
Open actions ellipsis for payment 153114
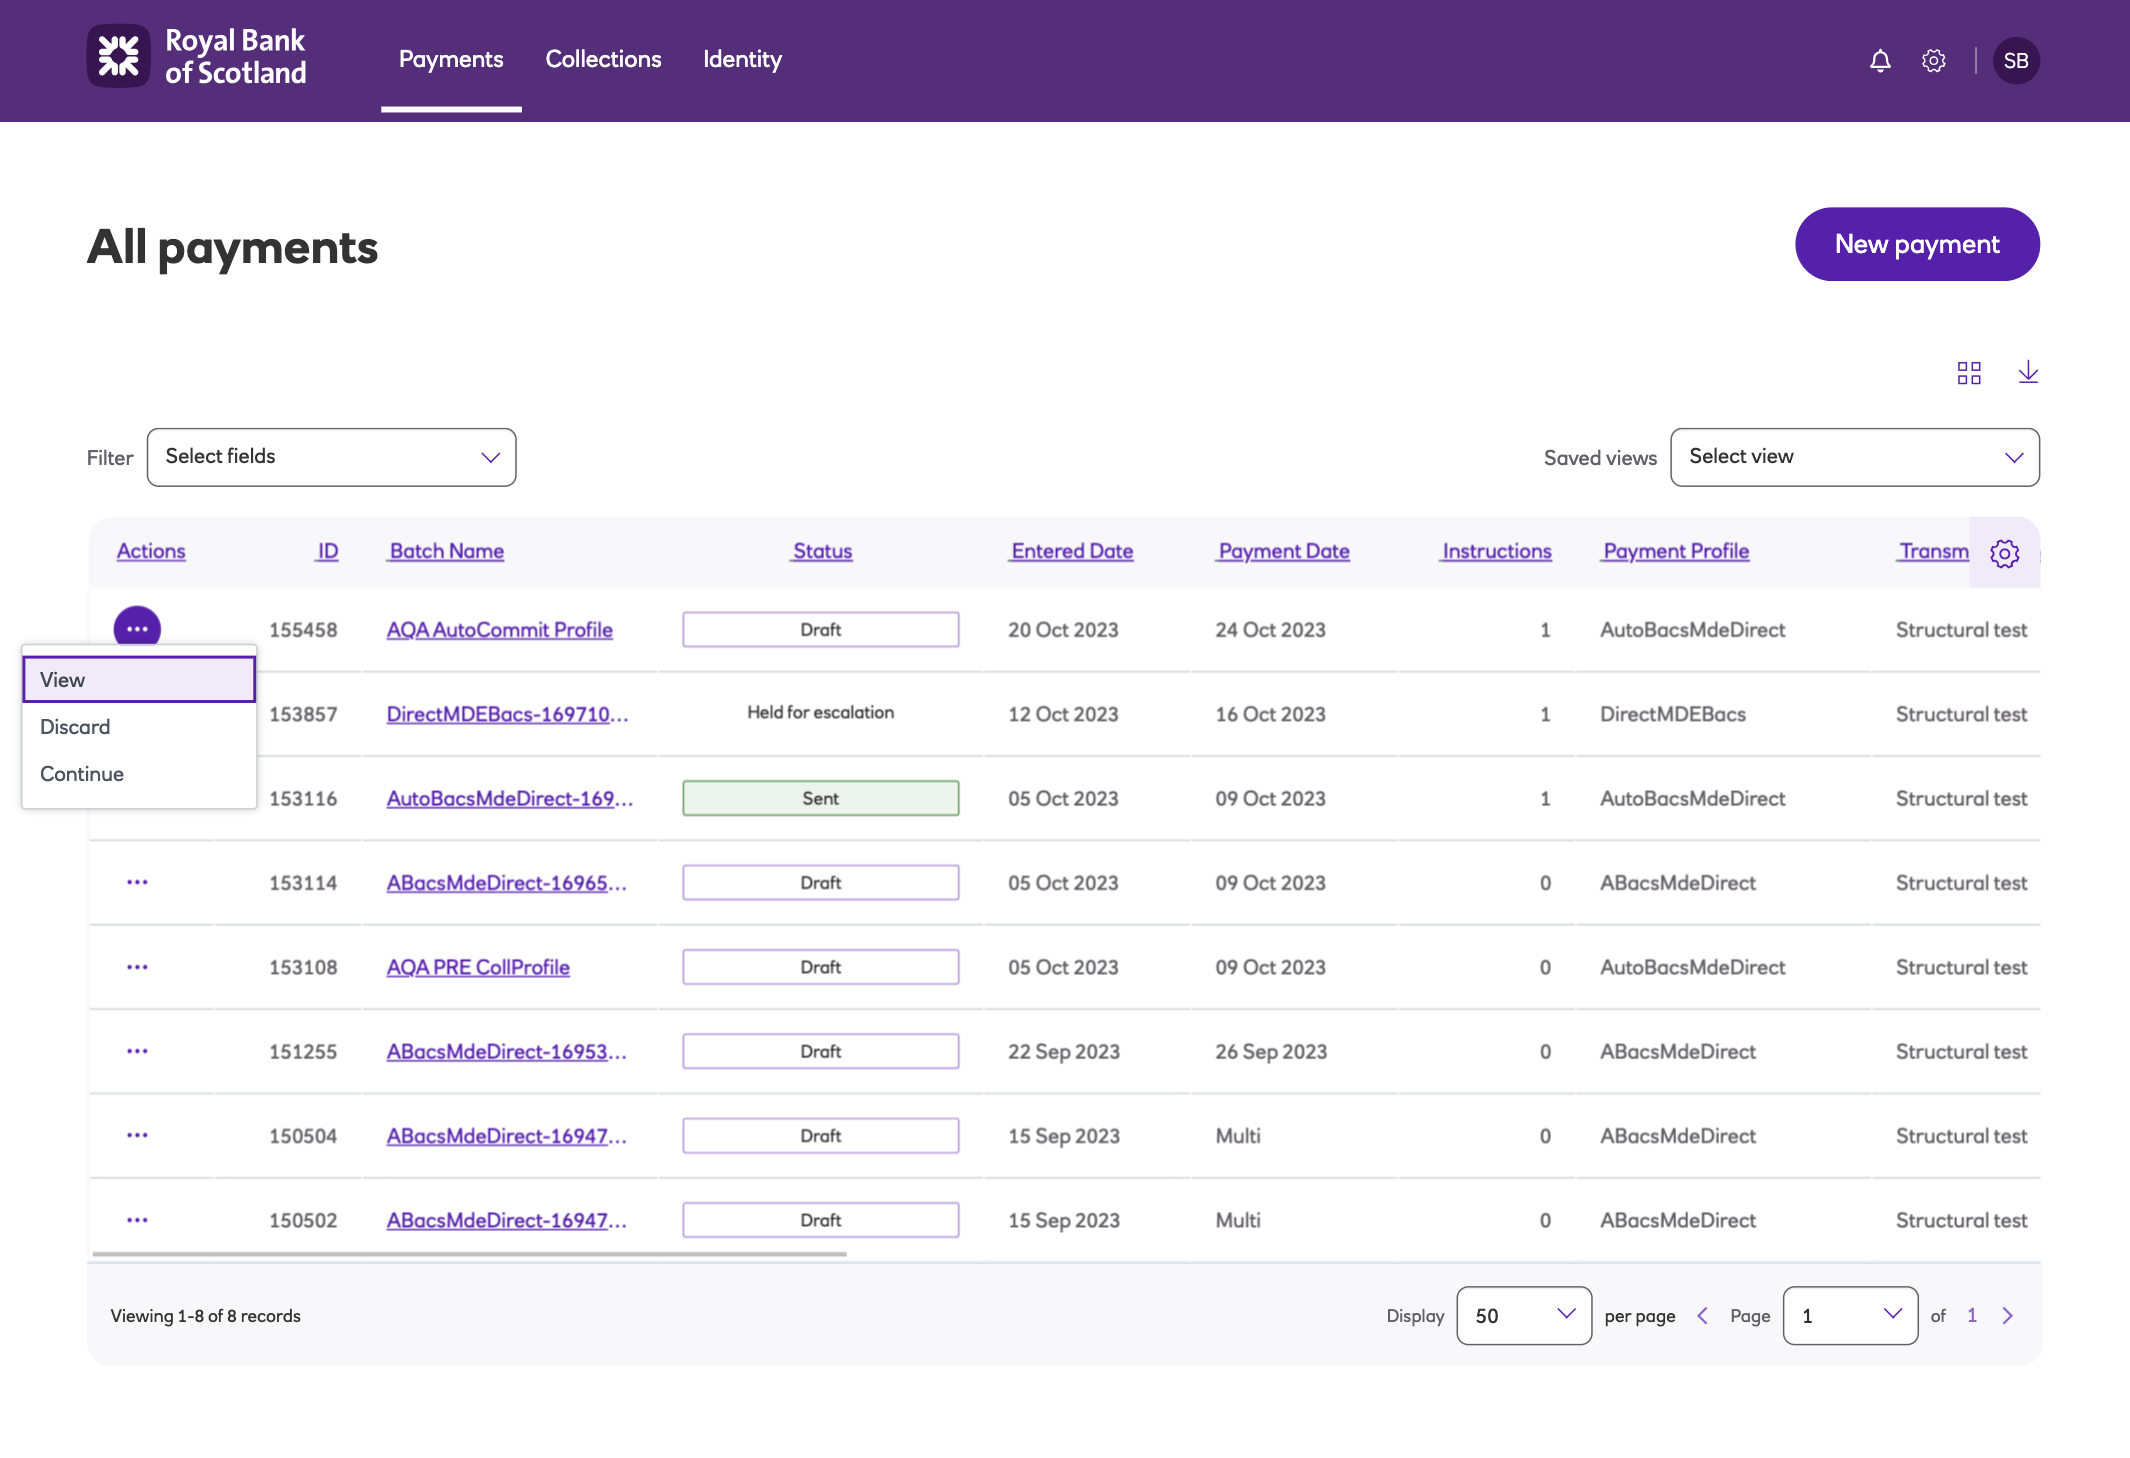[138, 882]
